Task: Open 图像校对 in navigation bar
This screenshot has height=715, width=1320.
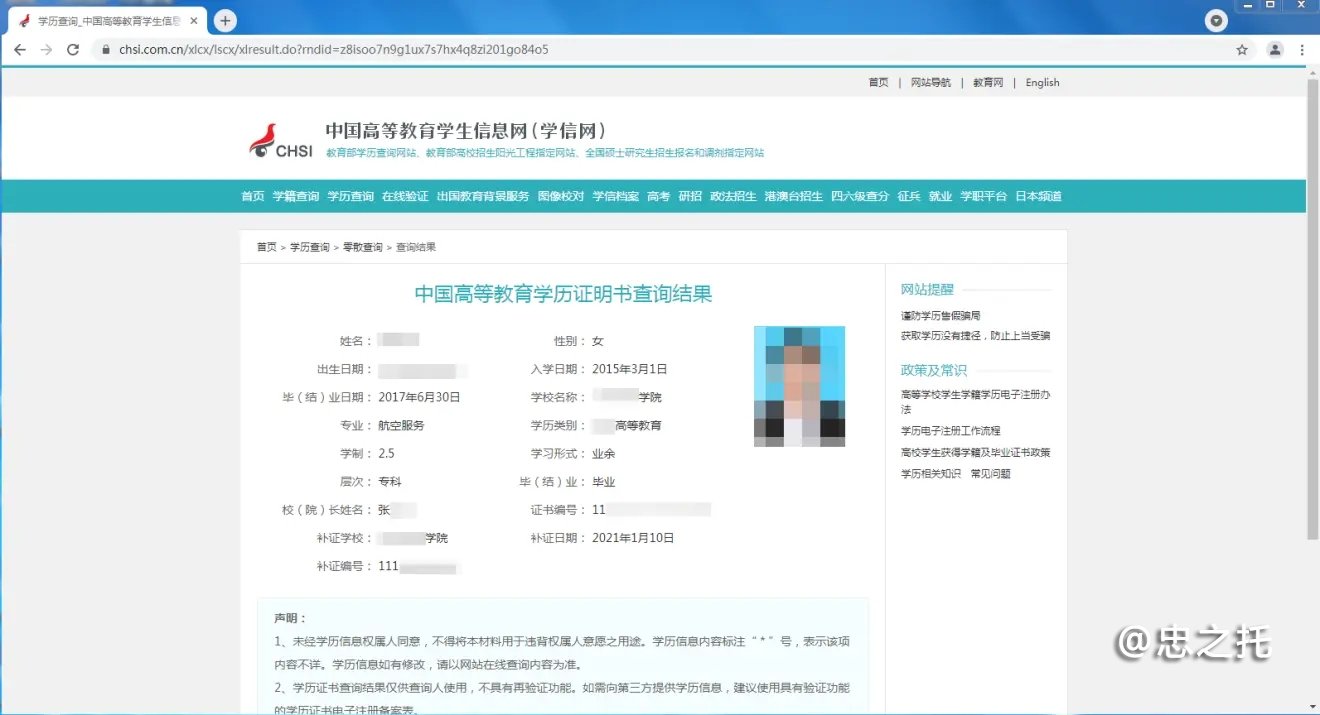Action: pyautogui.click(x=561, y=196)
